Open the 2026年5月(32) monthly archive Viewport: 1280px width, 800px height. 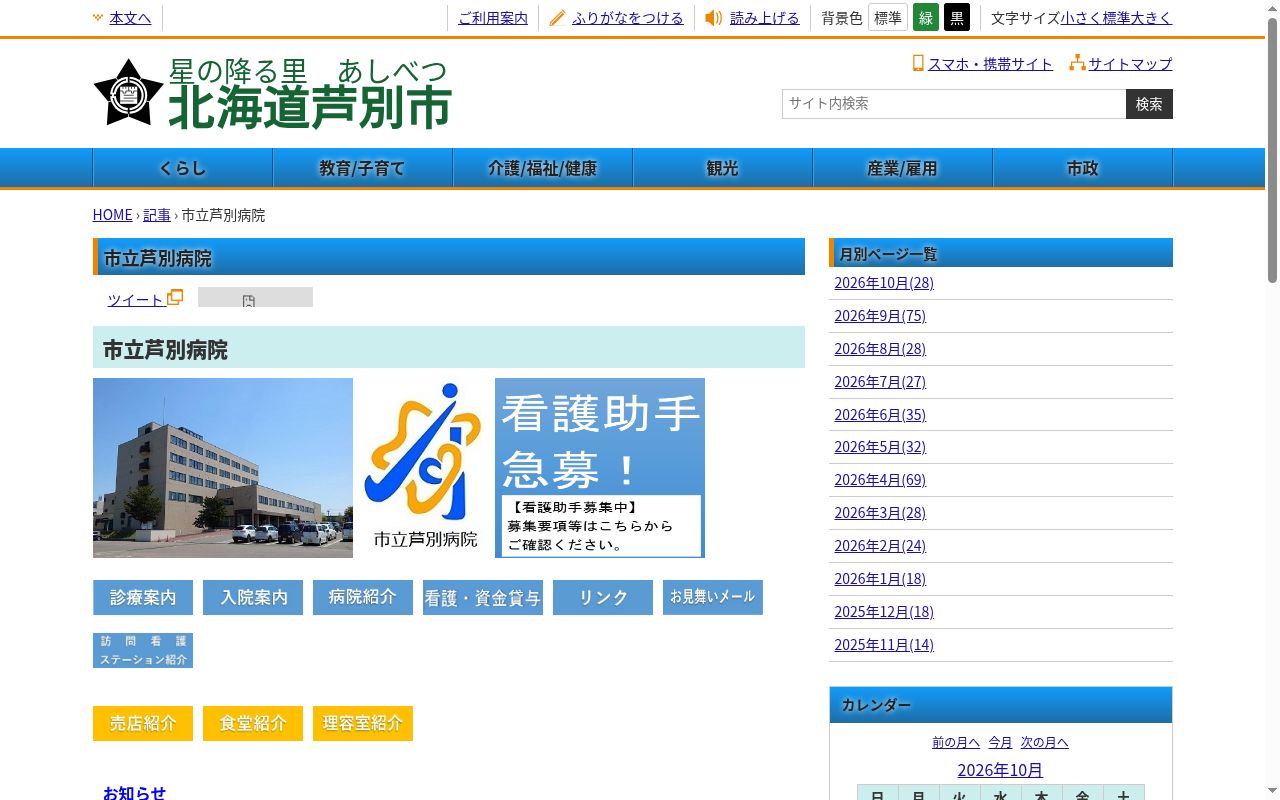coord(880,447)
